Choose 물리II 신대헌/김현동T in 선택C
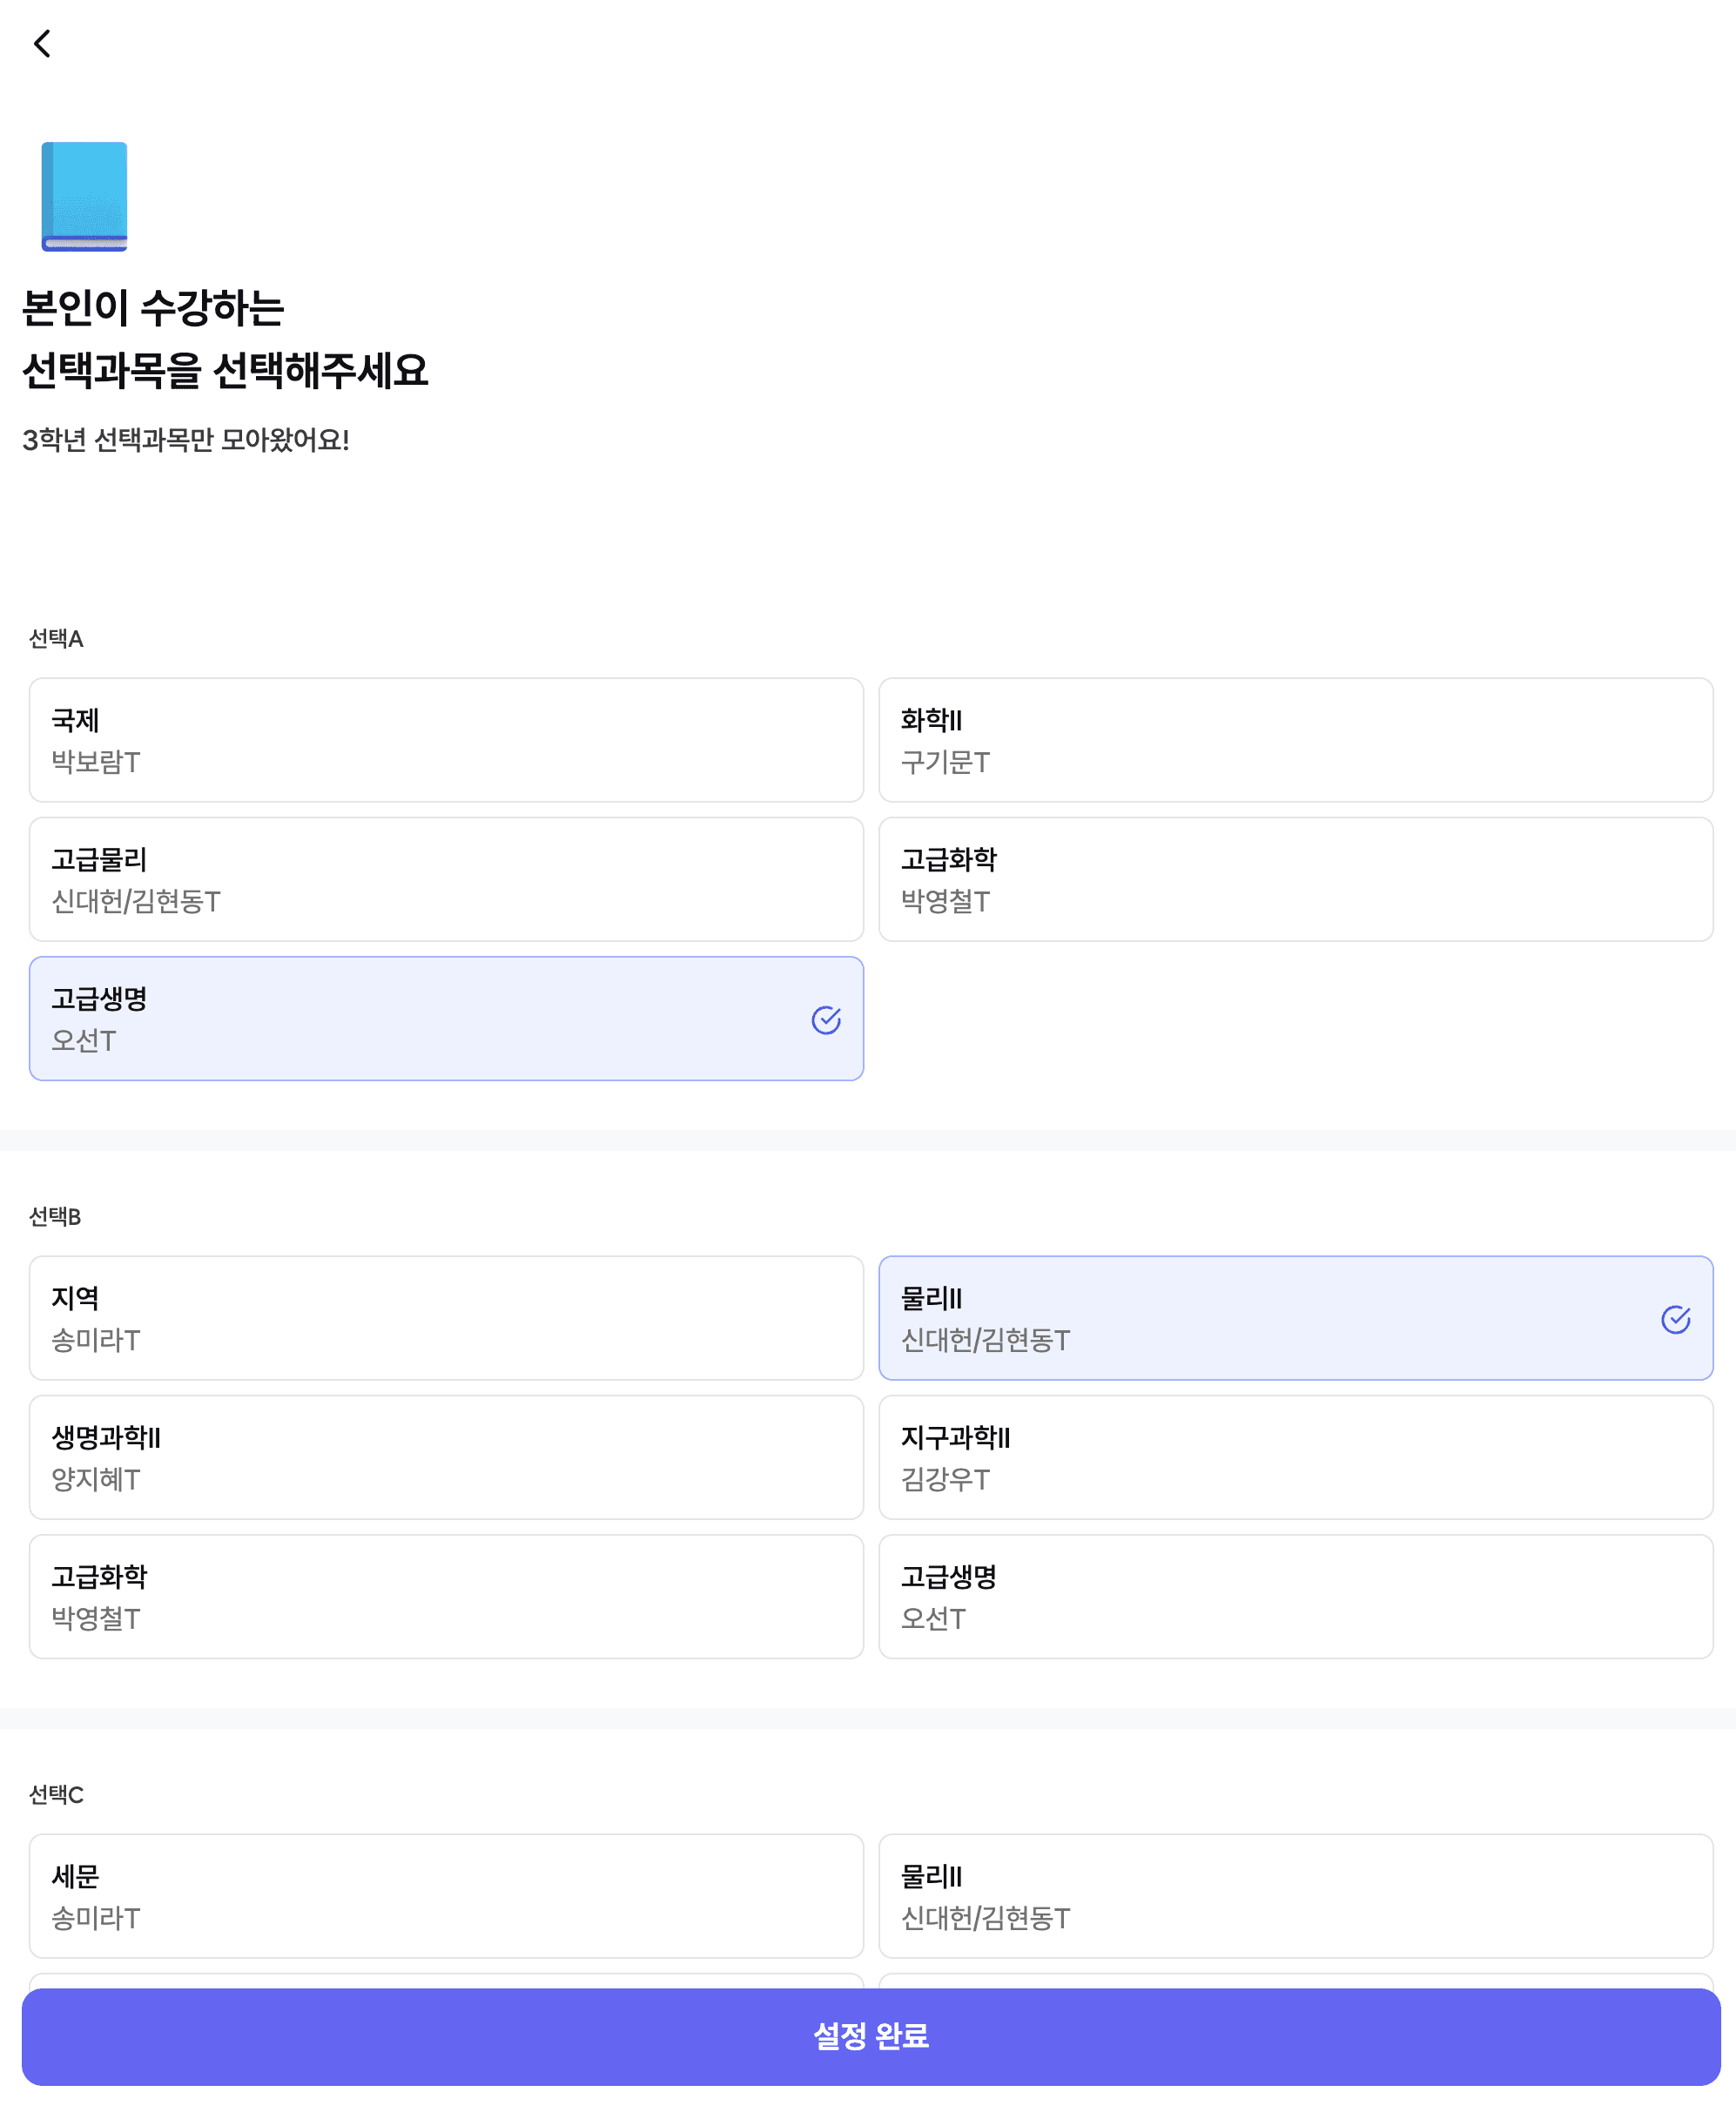 click(1295, 1894)
